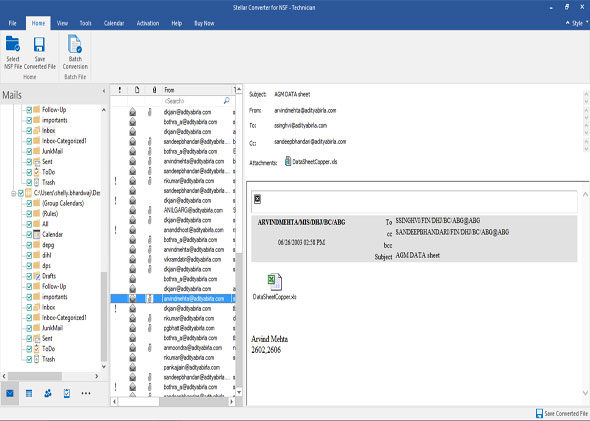Screen dimensions: 590x421
Task: Toggle the Drafts folder checkbox
Action: pos(29,276)
